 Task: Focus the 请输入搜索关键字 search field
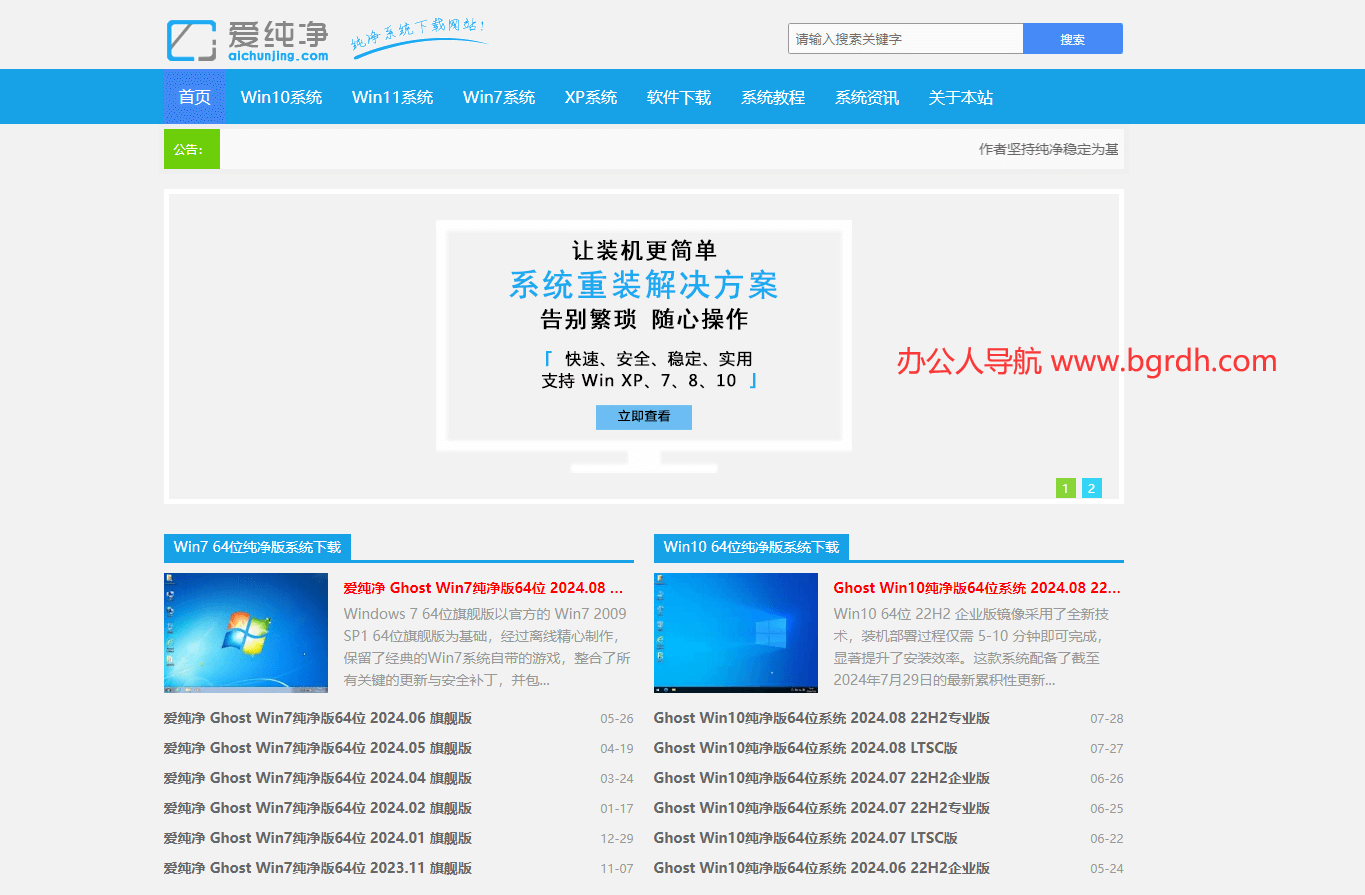point(905,39)
